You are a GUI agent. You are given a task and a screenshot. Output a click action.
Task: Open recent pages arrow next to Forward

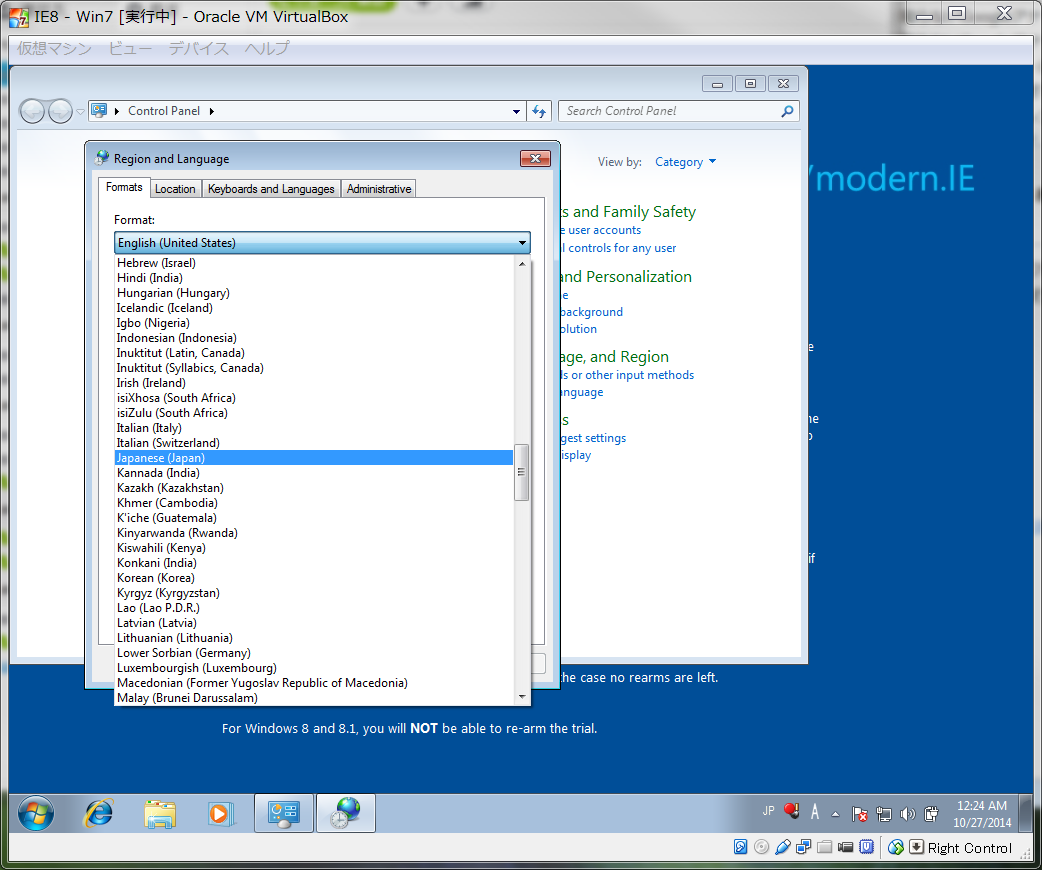(x=80, y=112)
